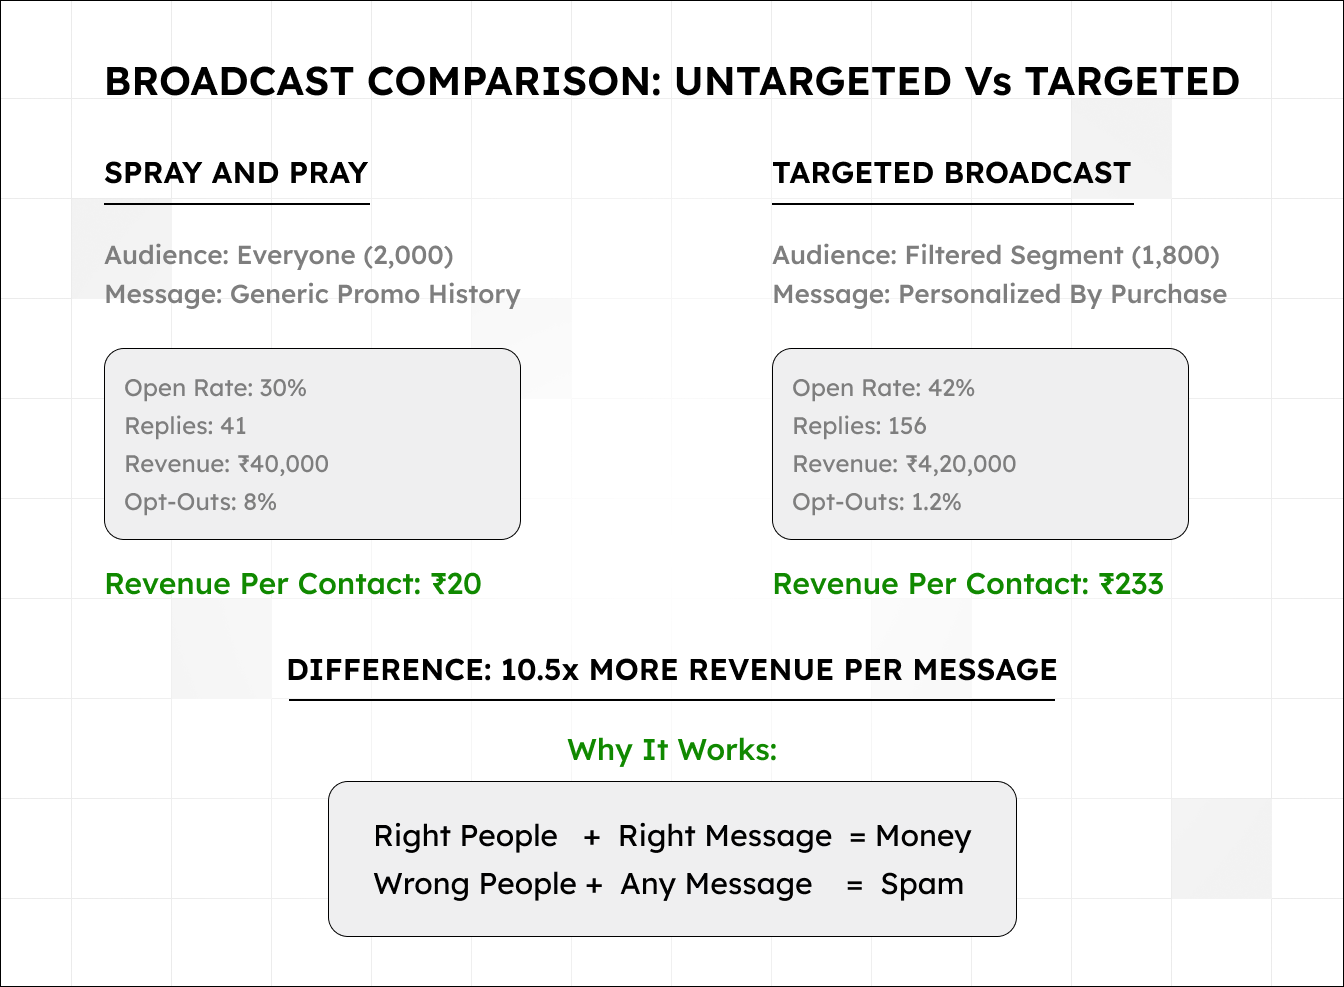
Task: Click the Opt-Outs: 8% line
Action: point(200,502)
